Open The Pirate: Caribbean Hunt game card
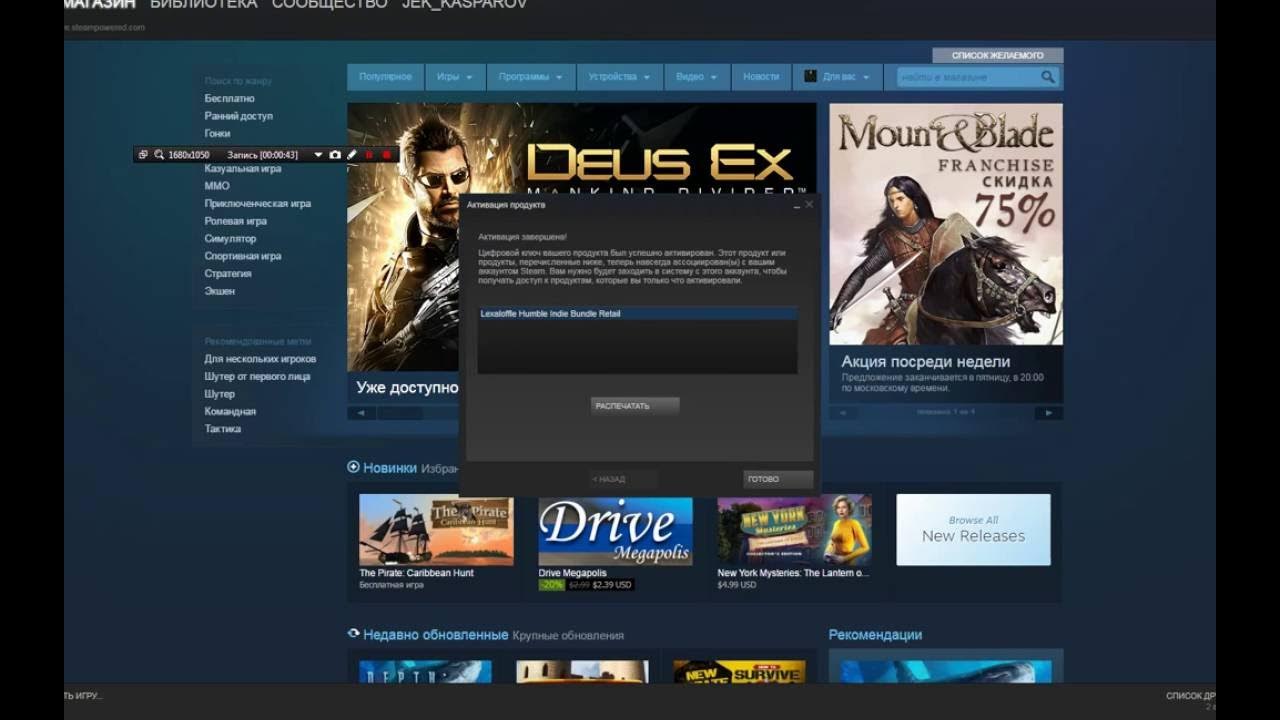 [436, 542]
